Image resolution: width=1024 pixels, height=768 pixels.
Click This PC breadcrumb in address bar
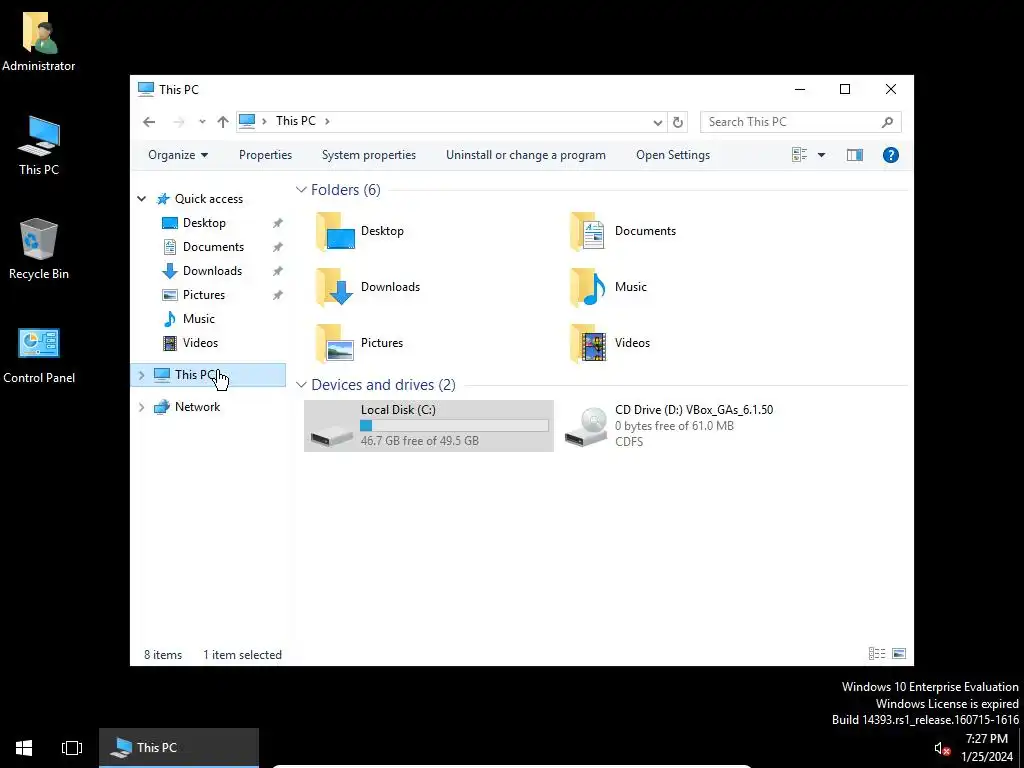coord(296,121)
